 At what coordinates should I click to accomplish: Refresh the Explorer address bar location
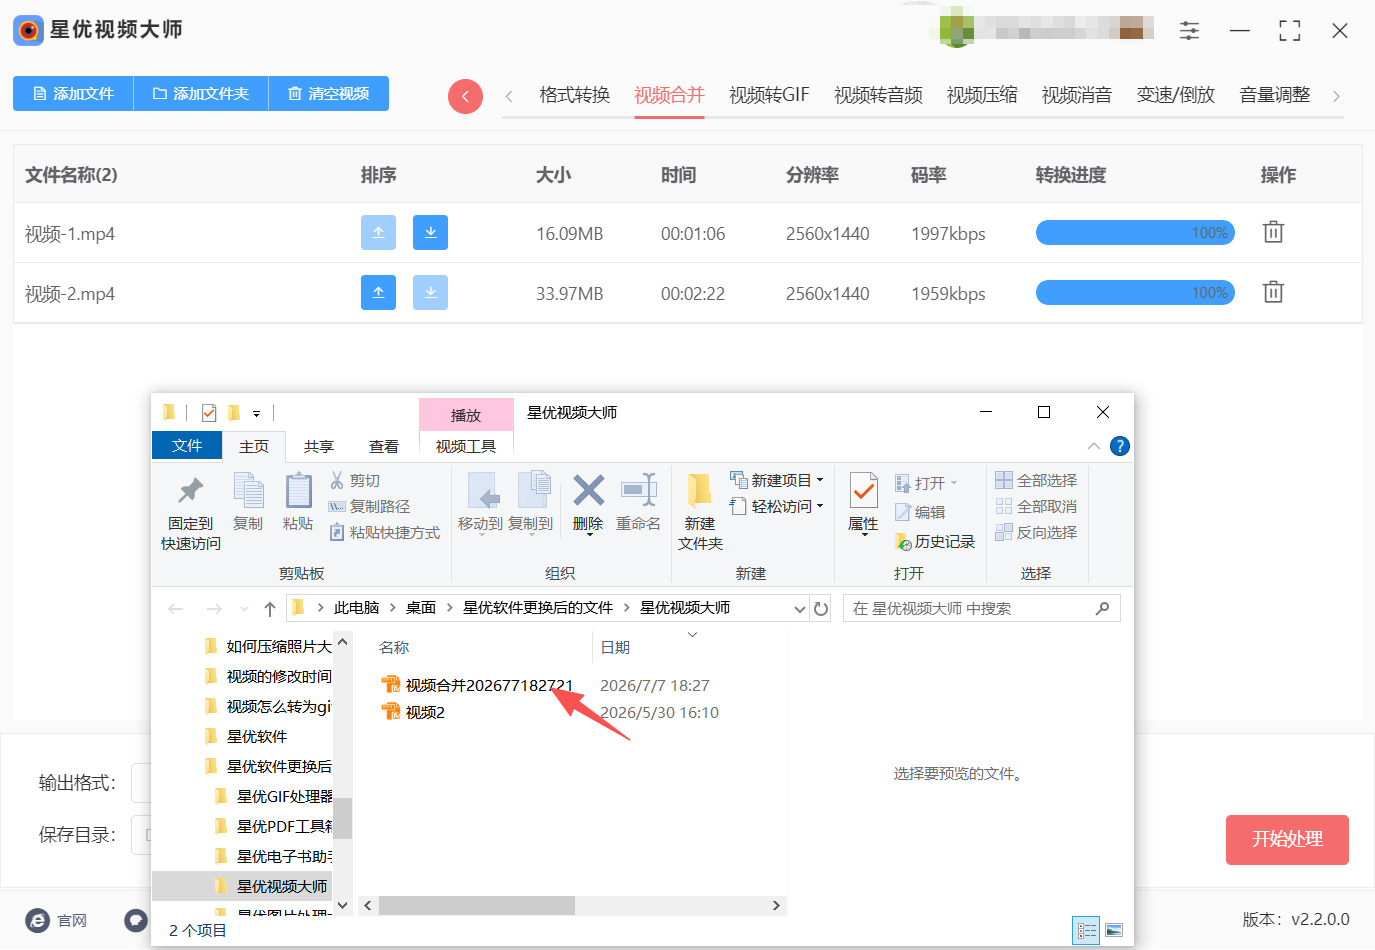pos(821,608)
